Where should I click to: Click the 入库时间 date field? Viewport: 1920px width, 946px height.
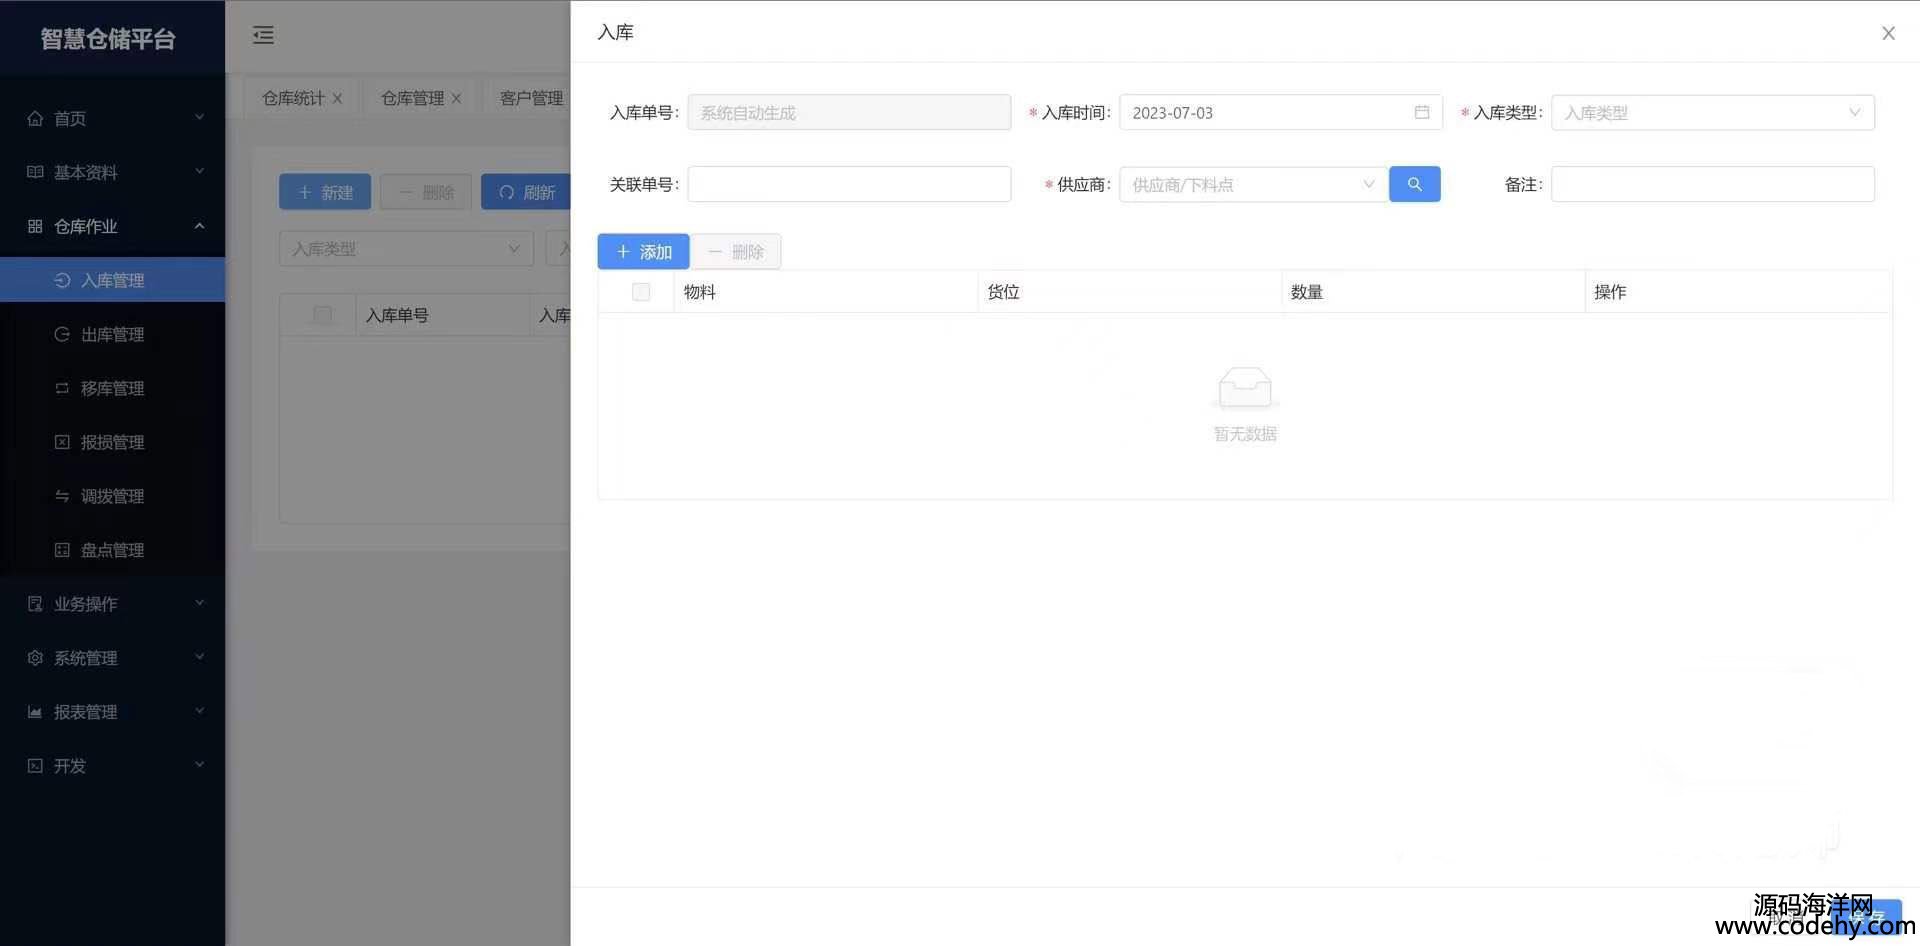click(1281, 112)
